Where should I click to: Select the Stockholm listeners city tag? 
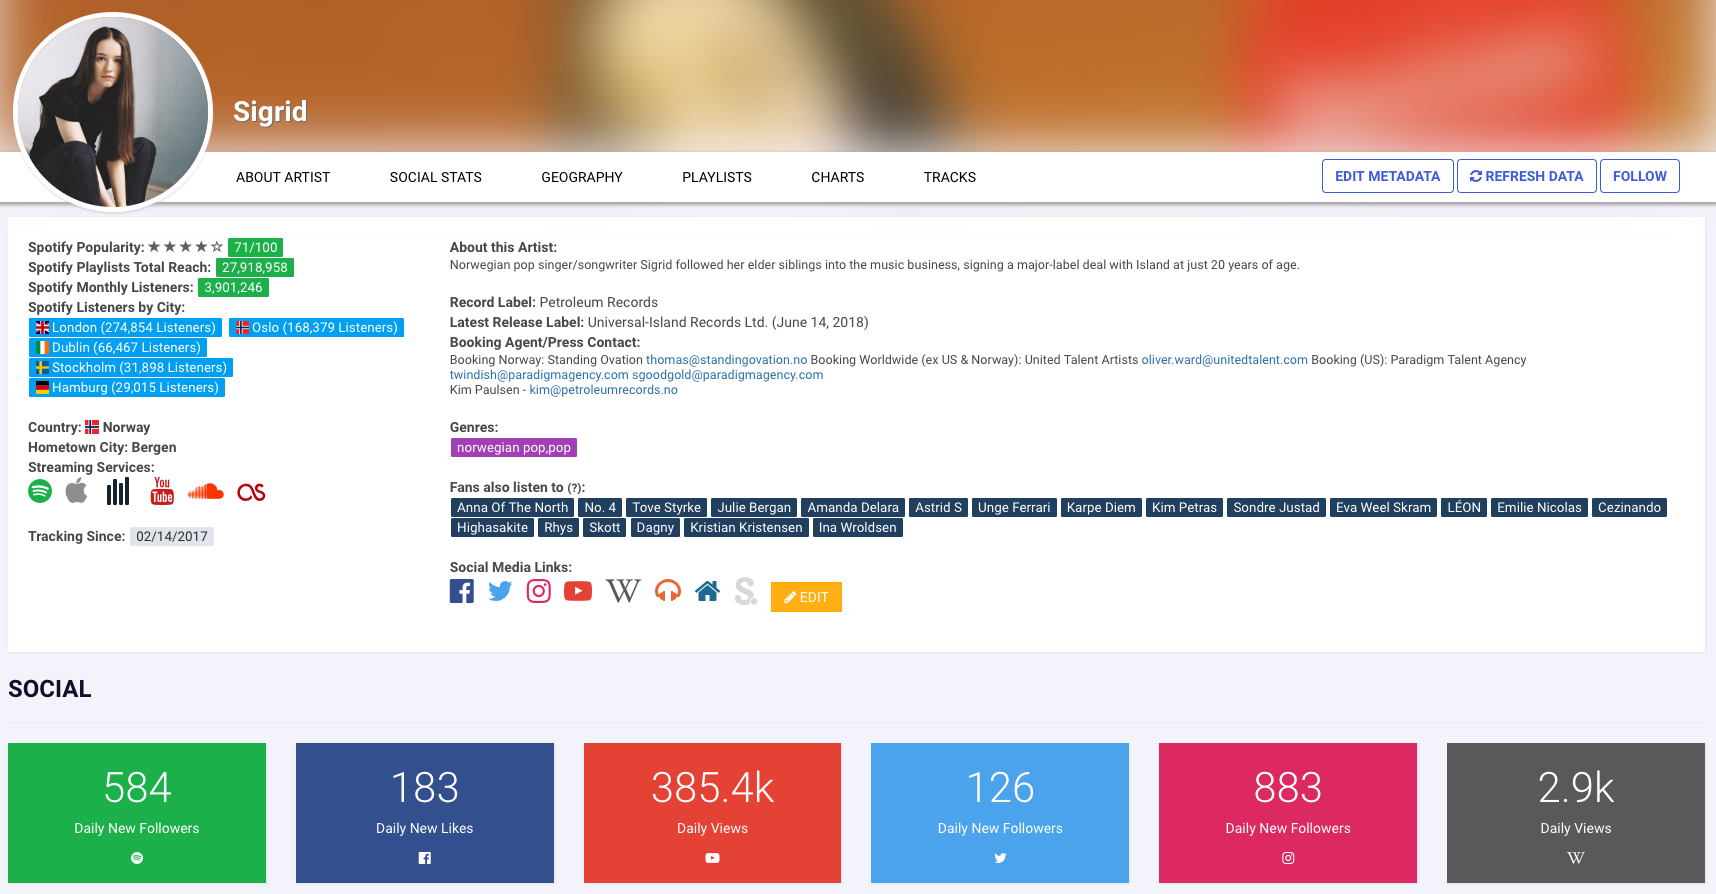131,367
